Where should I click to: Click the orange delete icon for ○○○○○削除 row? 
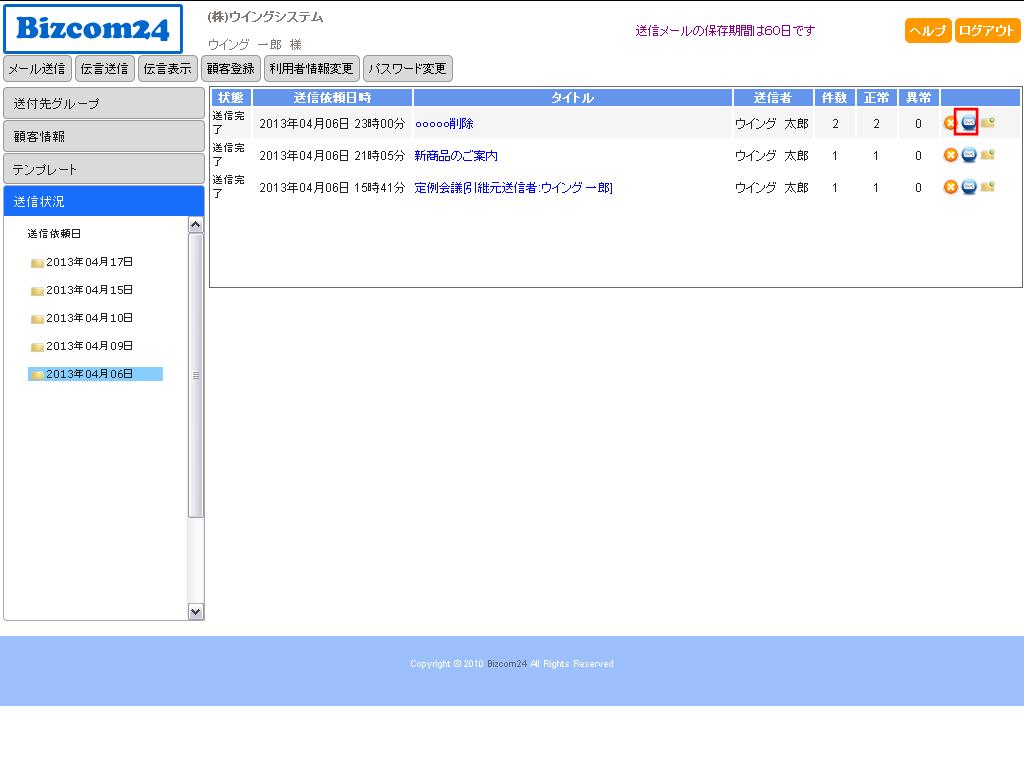coord(950,123)
